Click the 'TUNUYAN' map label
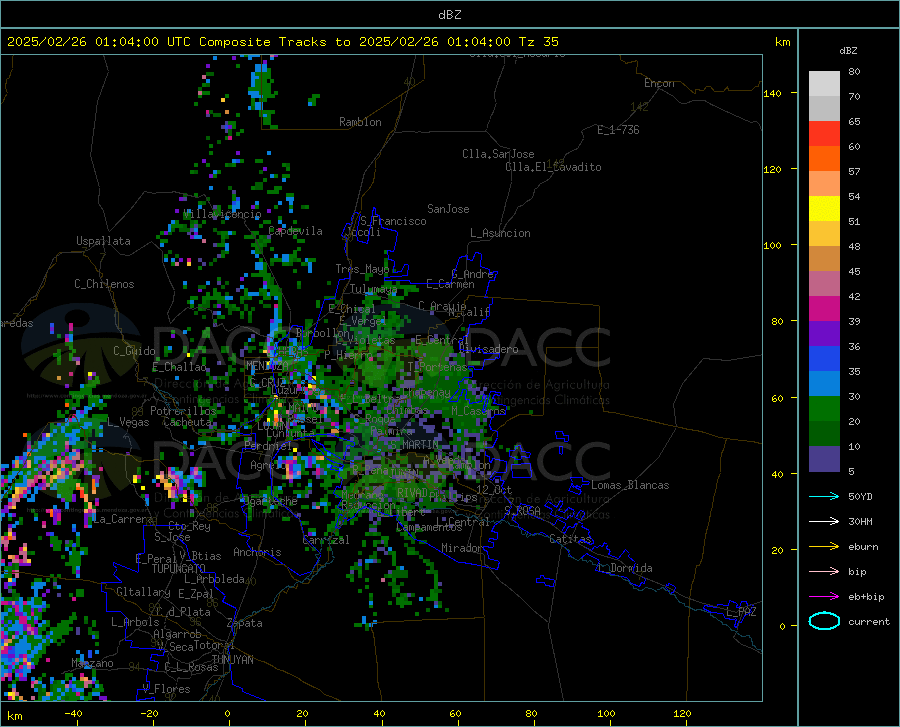 [232, 660]
